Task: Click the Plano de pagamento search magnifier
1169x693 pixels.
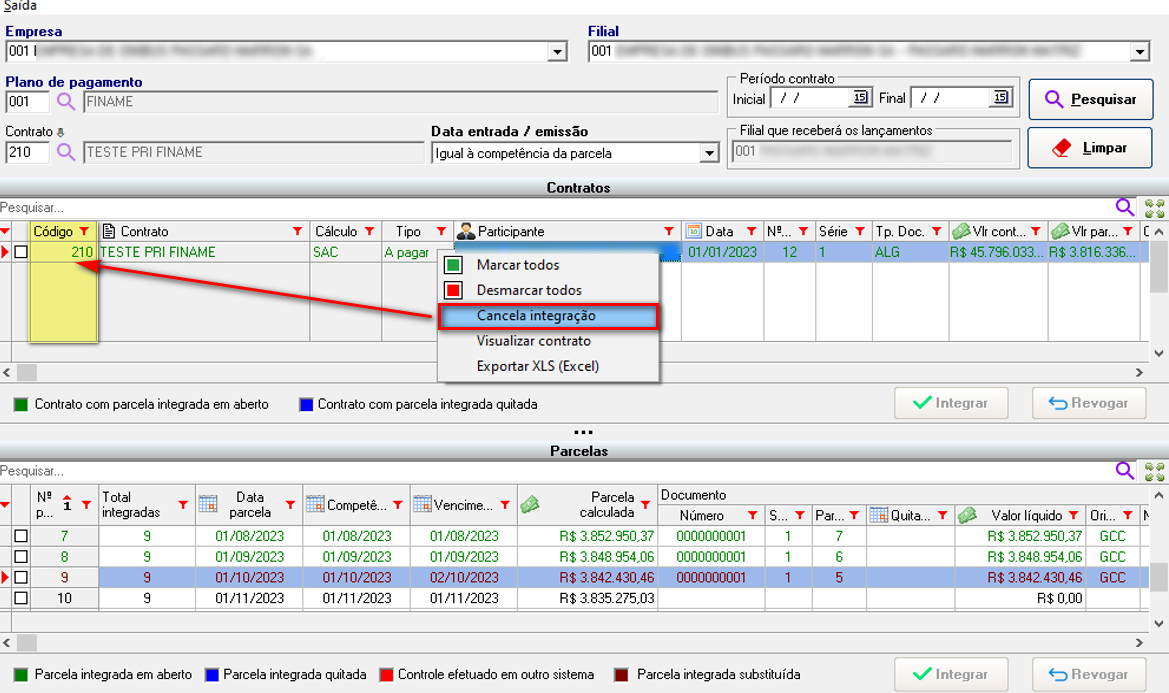Action: point(66,101)
